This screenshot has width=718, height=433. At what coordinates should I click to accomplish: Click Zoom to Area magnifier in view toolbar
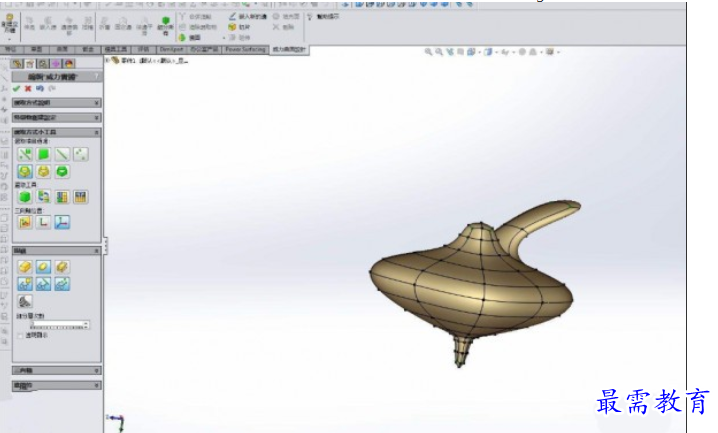pyautogui.click(x=439, y=52)
